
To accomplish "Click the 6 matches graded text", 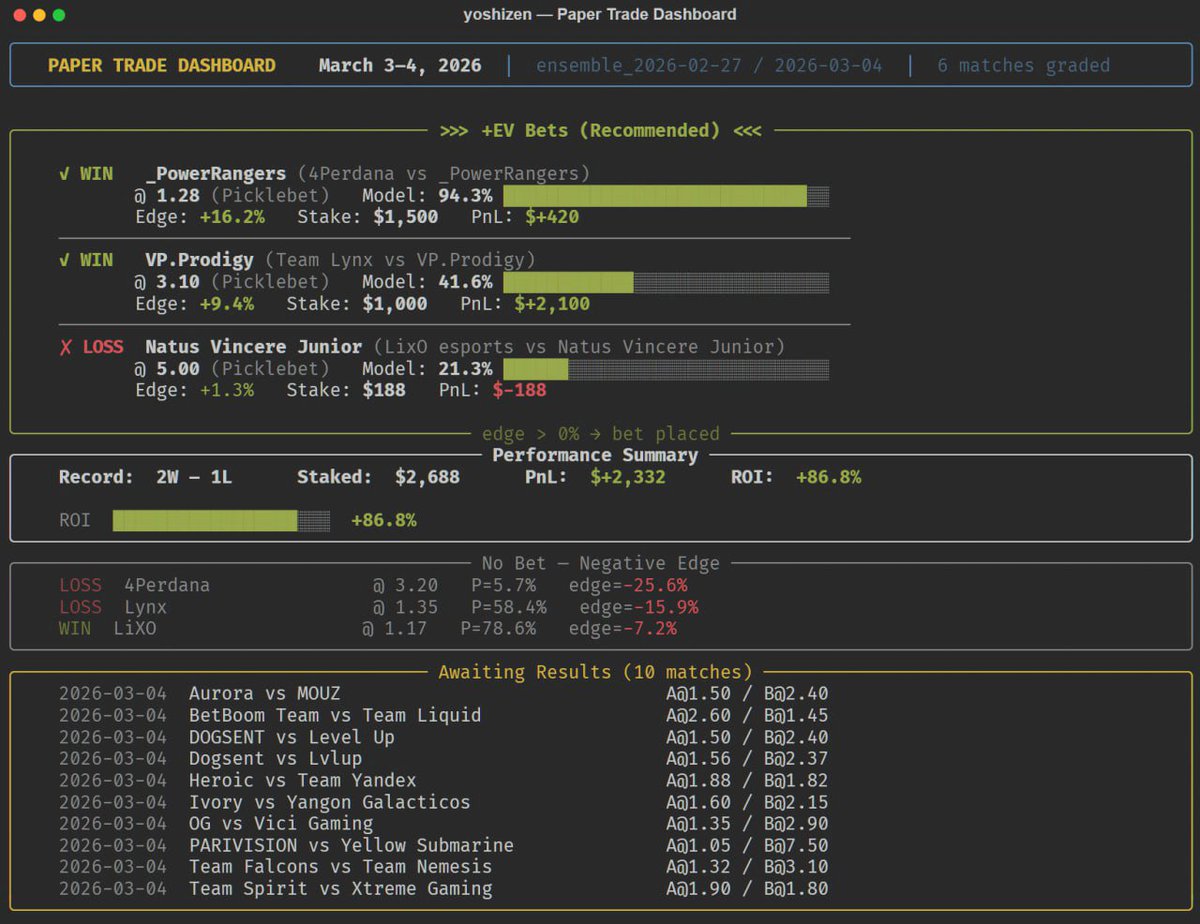I will point(1023,66).
